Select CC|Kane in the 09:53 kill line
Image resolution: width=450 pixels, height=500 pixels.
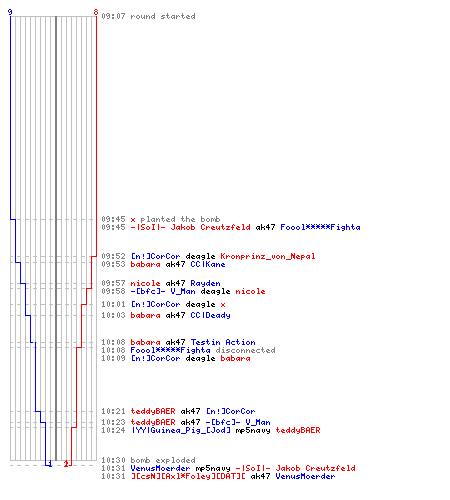208,264
